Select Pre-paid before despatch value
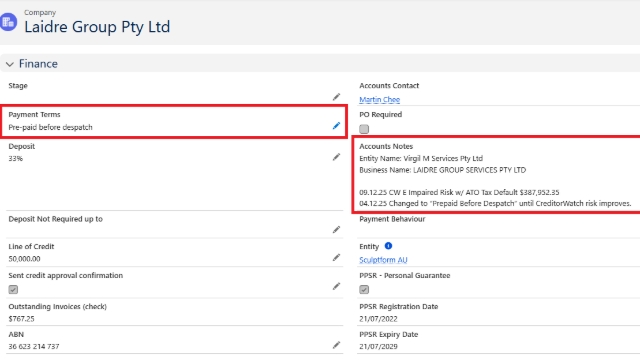The width and height of the screenshot is (640, 360). [51, 127]
